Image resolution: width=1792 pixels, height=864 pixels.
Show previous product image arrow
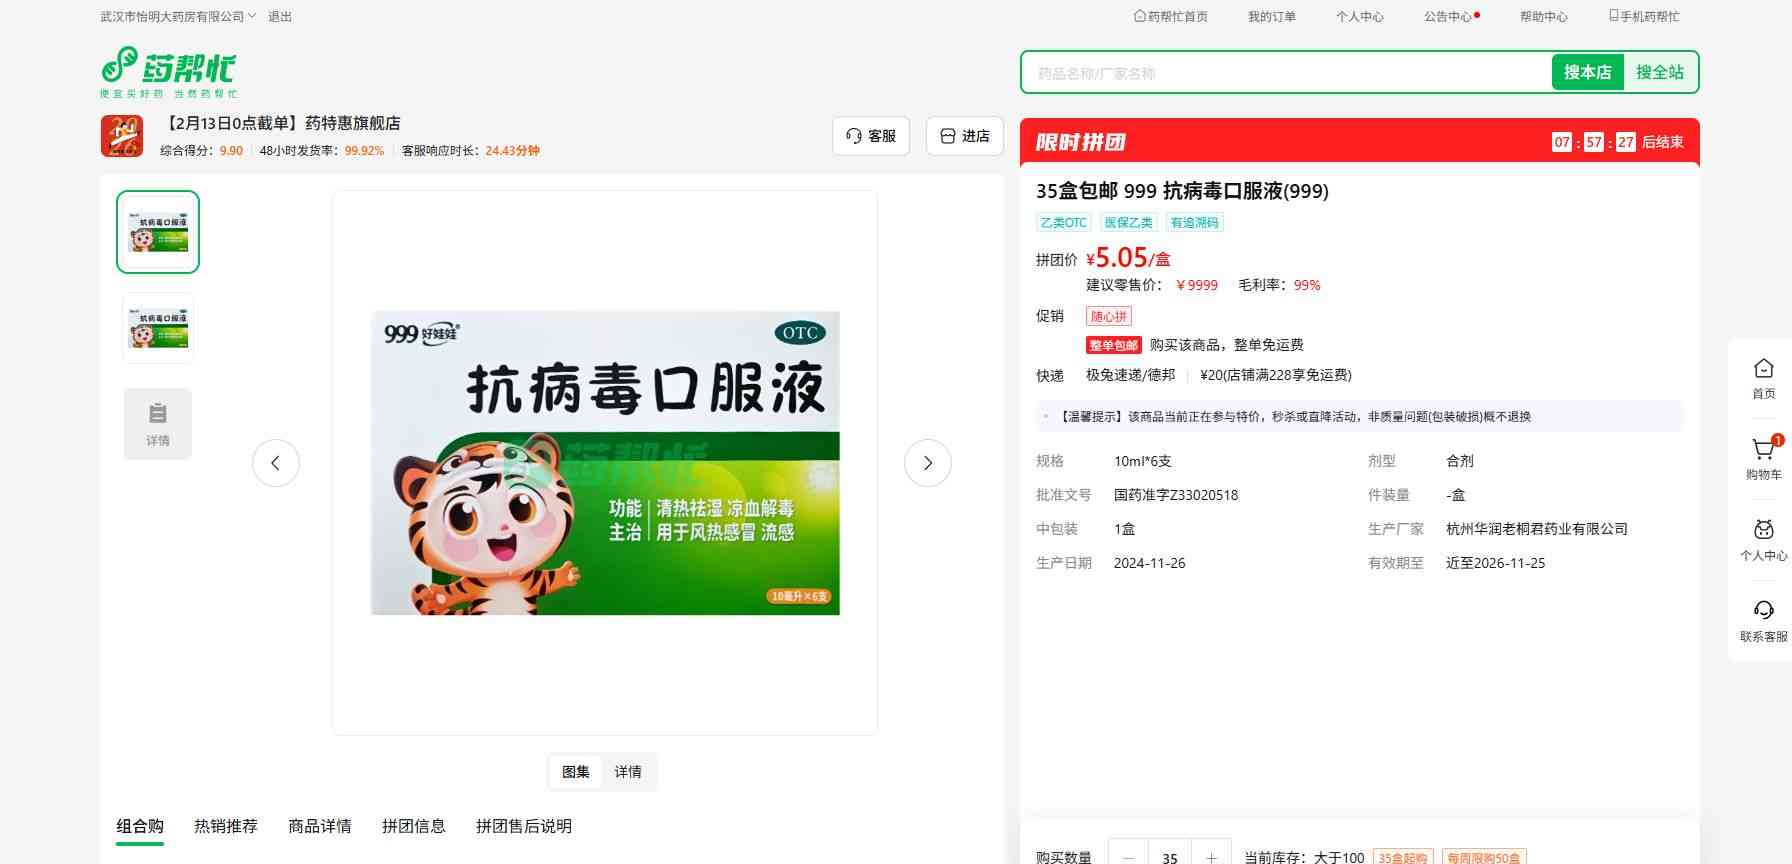click(276, 463)
